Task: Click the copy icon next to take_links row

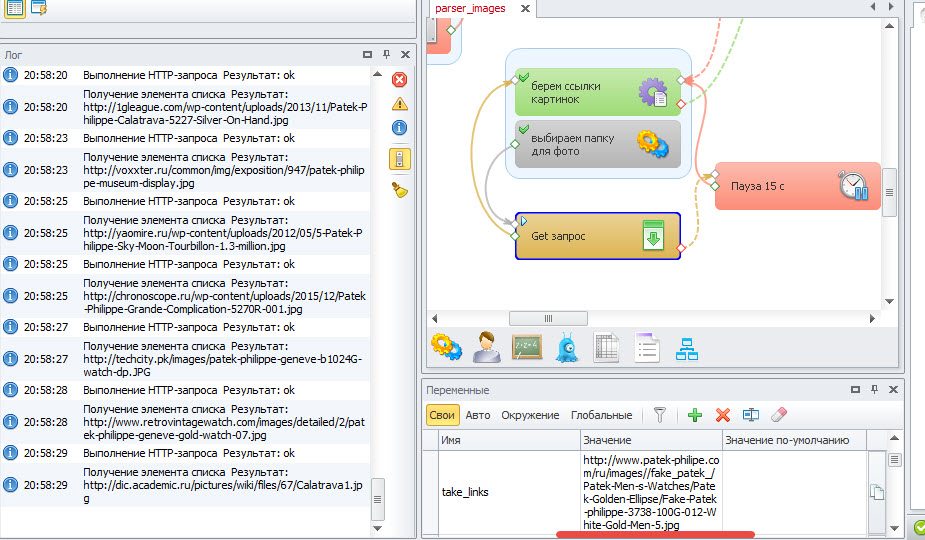Action: click(x=877, y=492)
